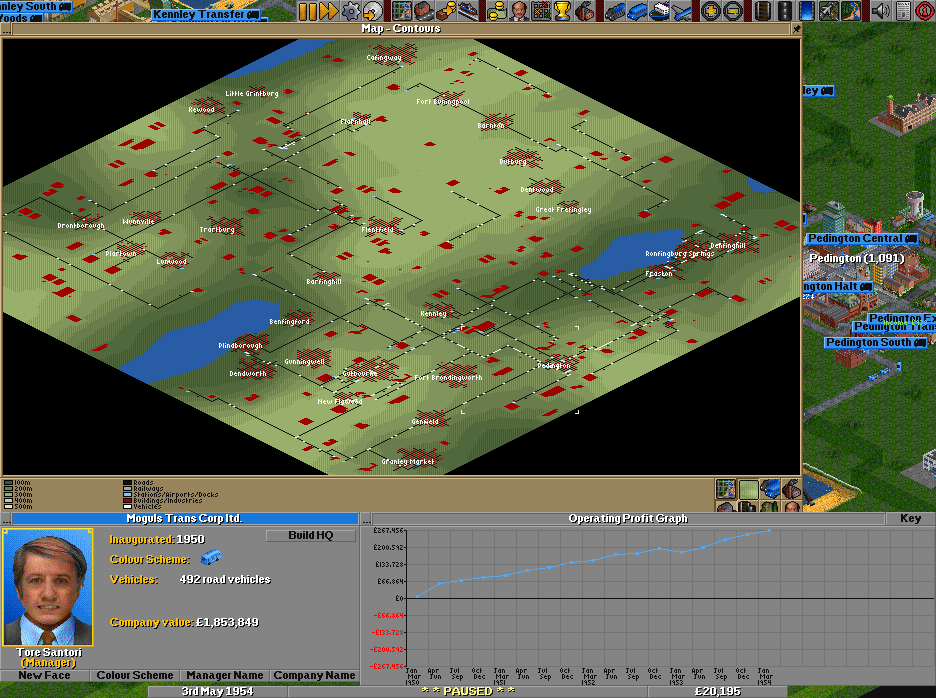Click the Moguls Trans Corp ltd. title bar
The height and width of the screenshot is (698, 936).
click(185, 518)
